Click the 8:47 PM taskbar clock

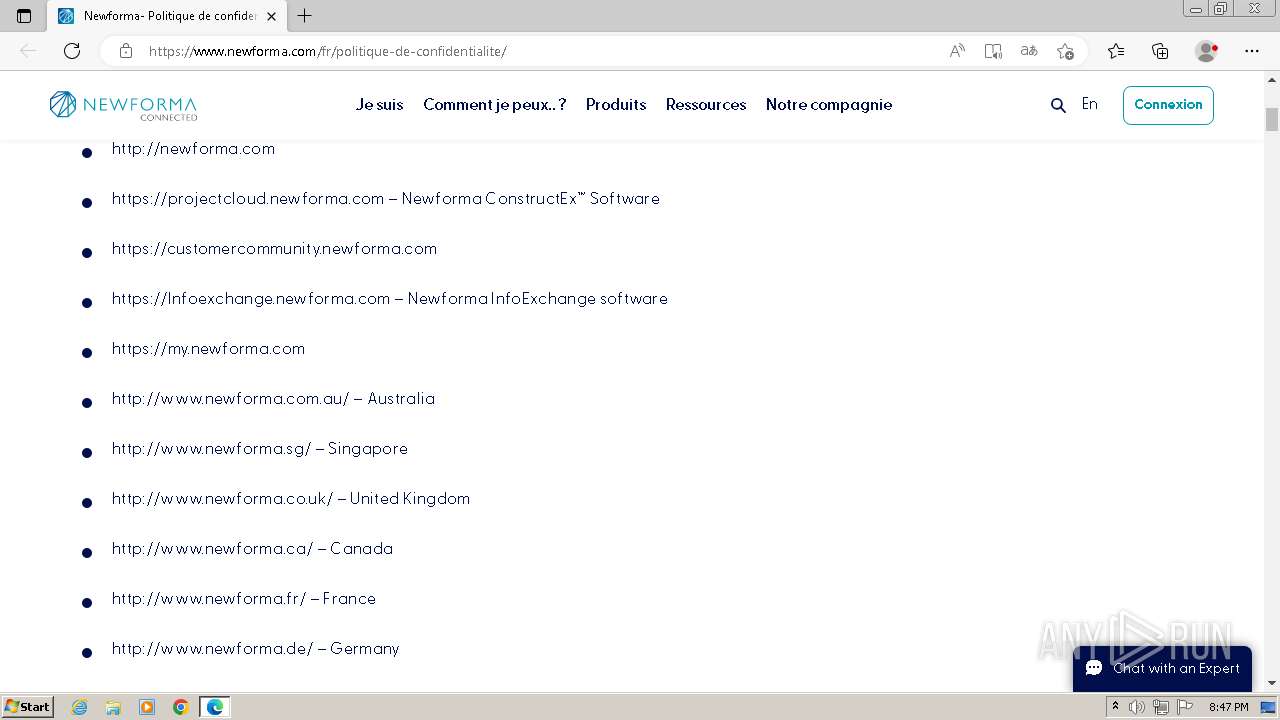tap(1228, 707)
